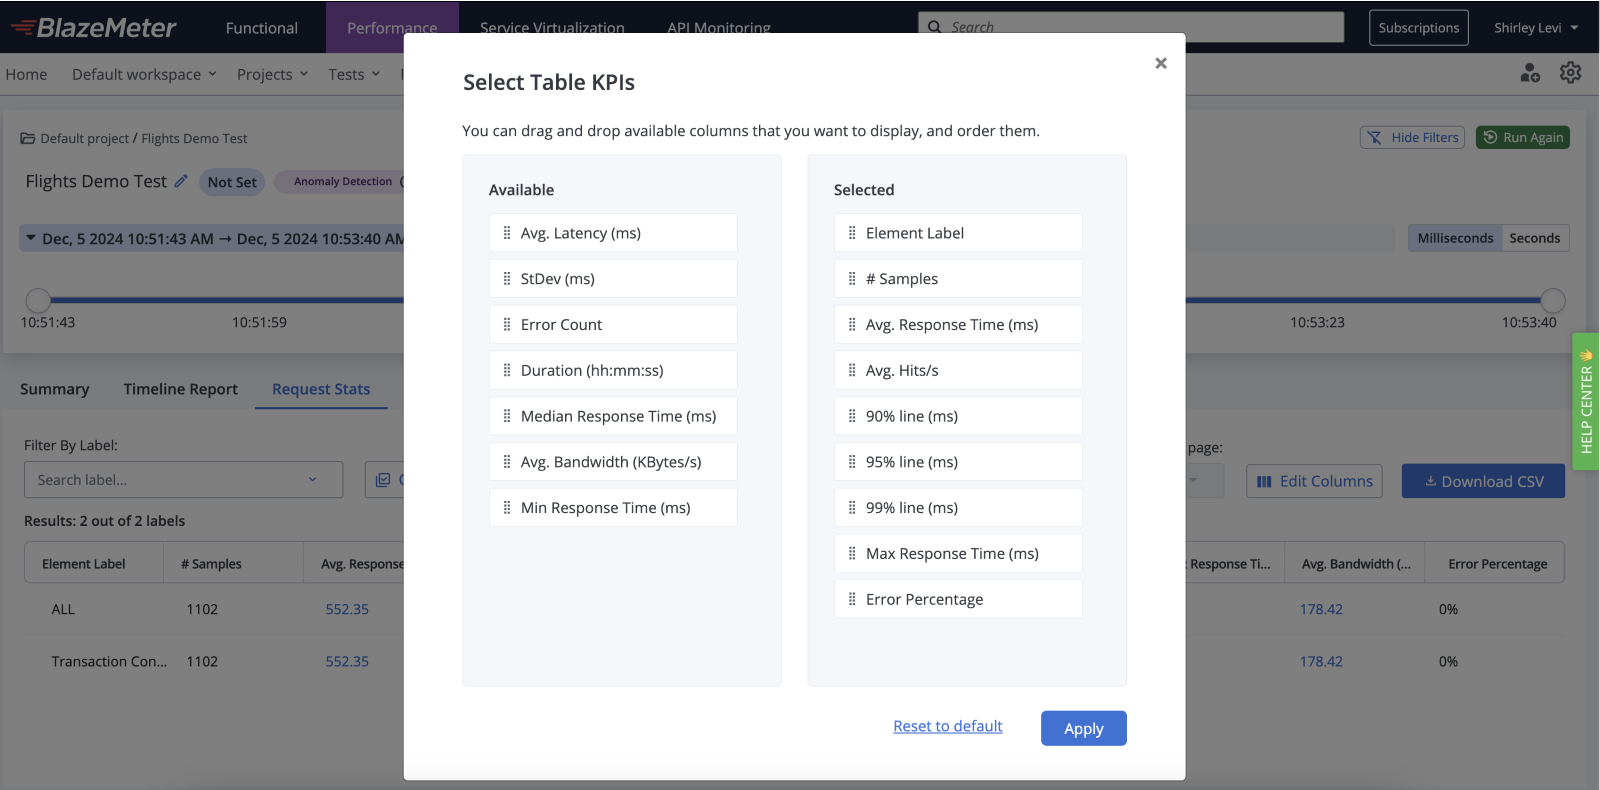Open the Search label combo box
The height and width of the screenshot is (790, 1600).
pos(183,480)
